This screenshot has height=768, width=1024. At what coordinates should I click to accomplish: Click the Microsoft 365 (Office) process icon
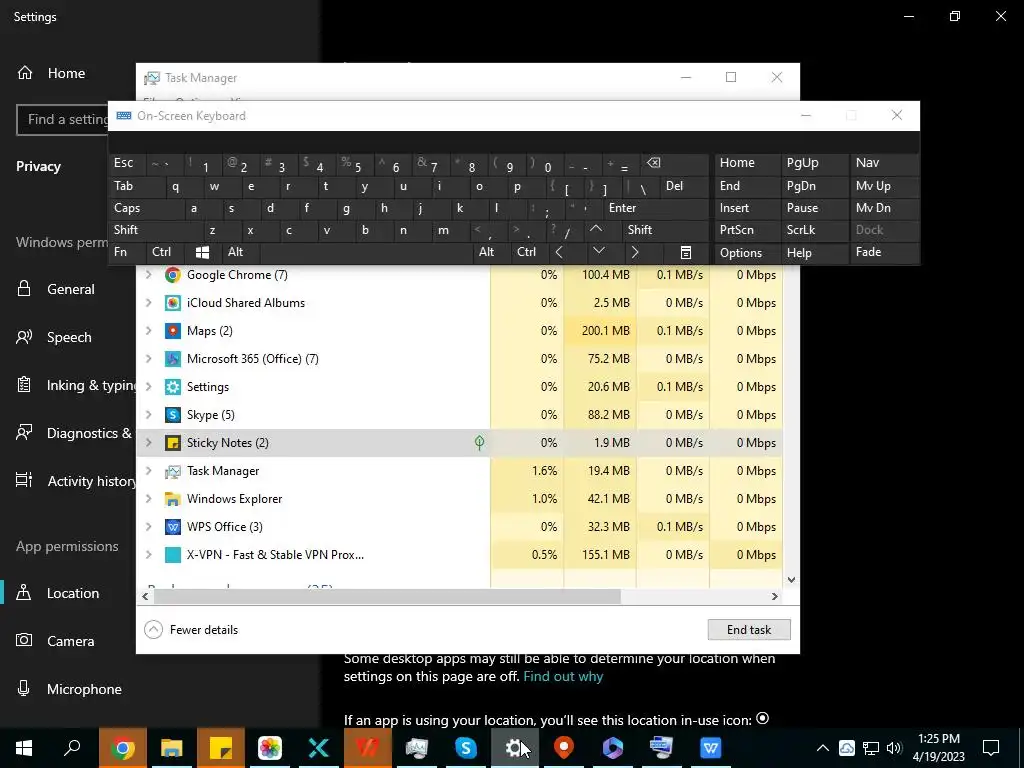click(x=172, y=359)
